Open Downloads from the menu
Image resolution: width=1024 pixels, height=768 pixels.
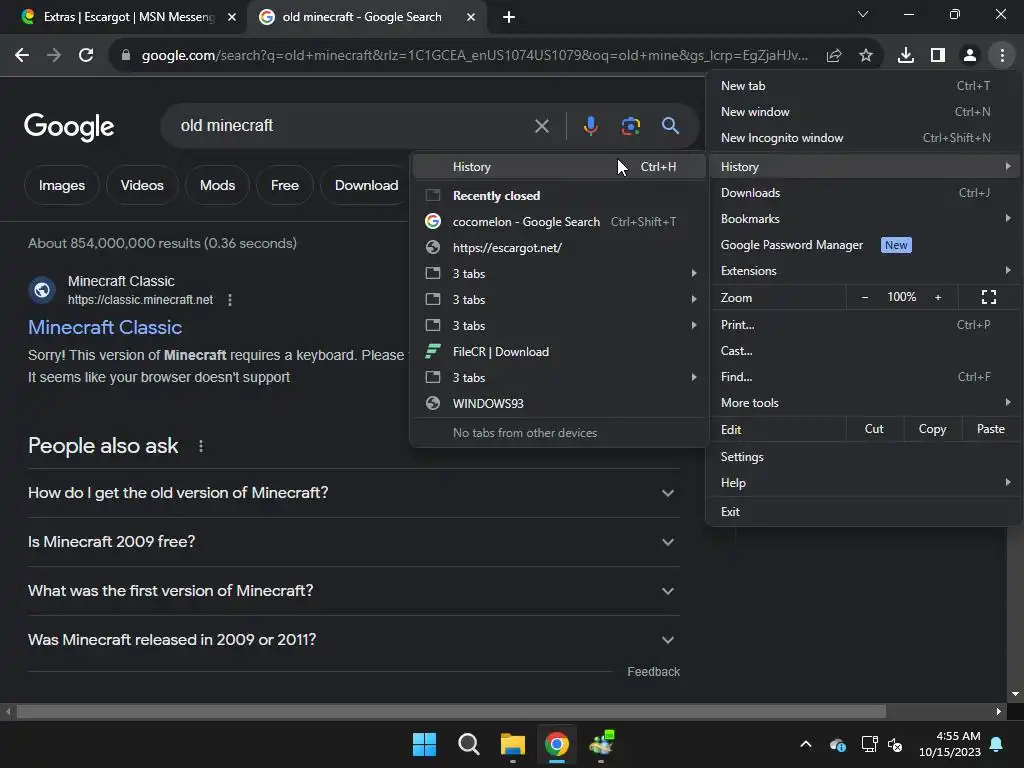(864, 193)
